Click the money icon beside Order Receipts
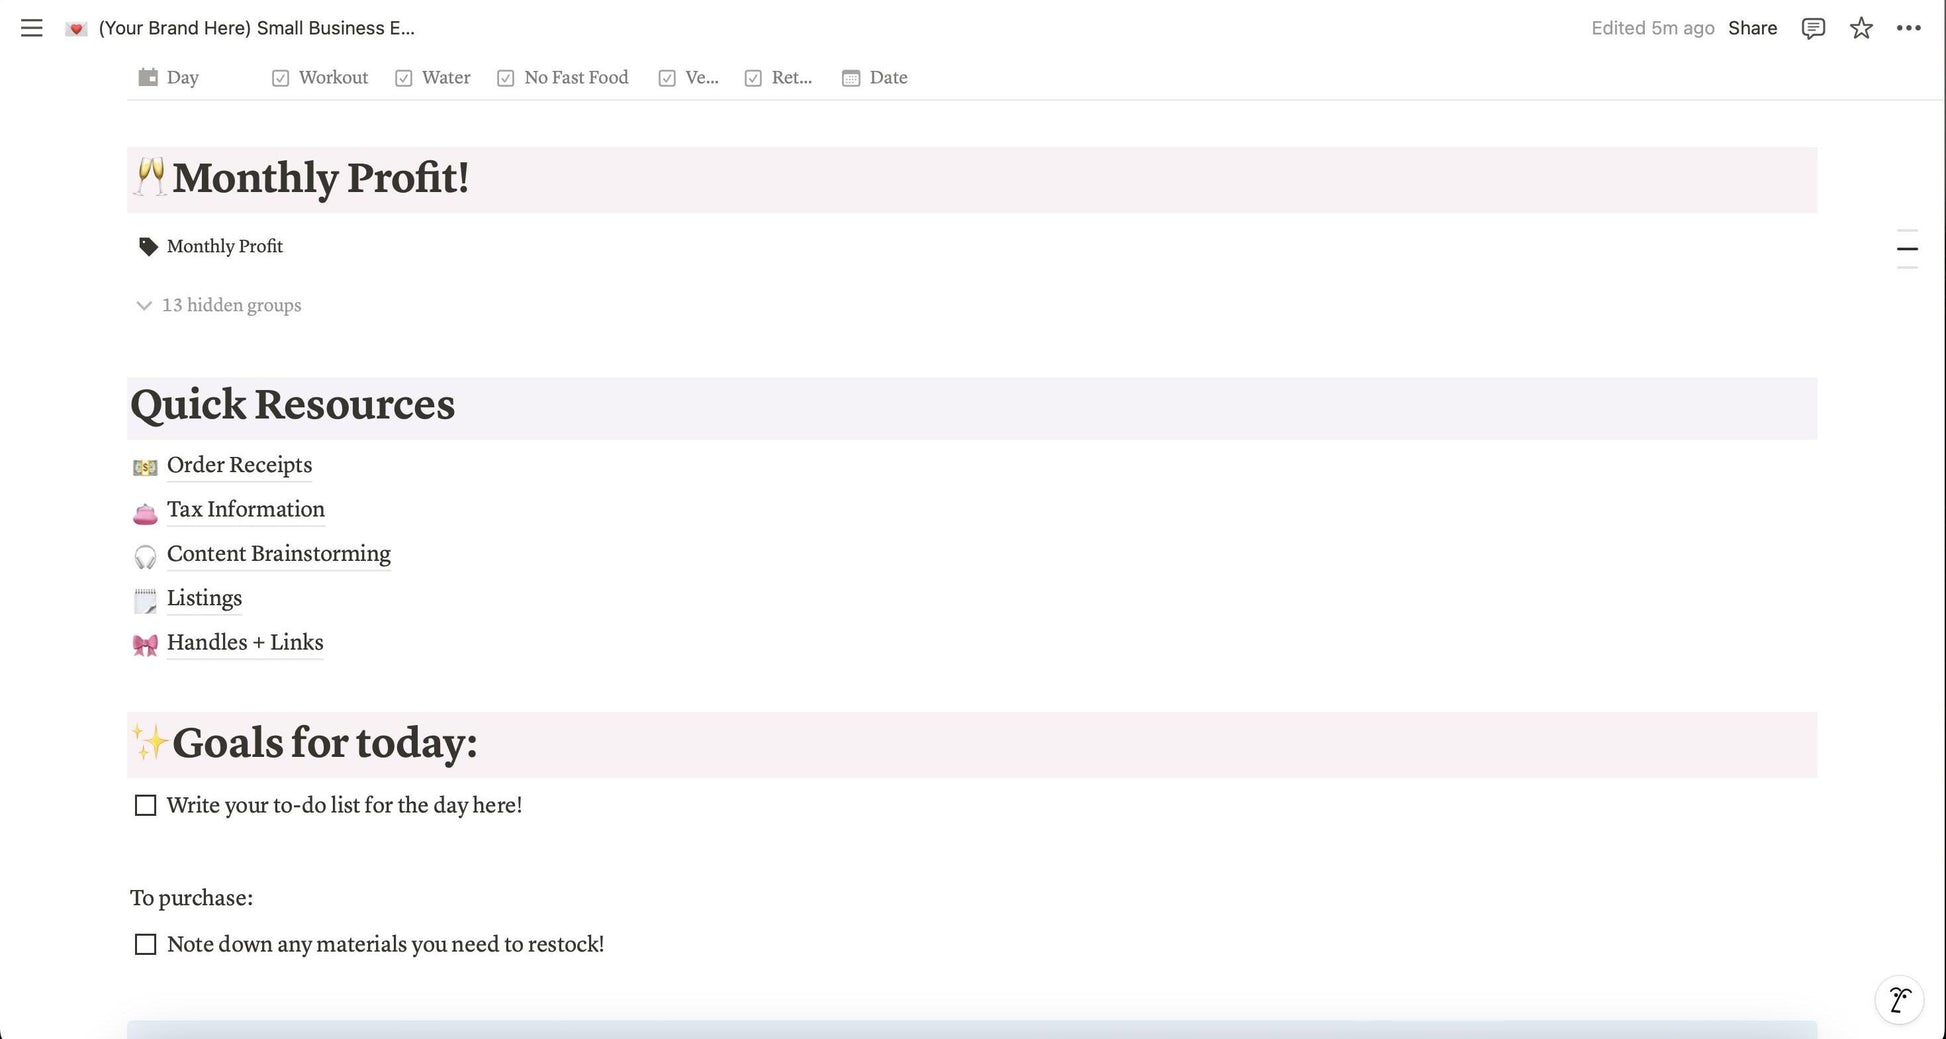 145,467
